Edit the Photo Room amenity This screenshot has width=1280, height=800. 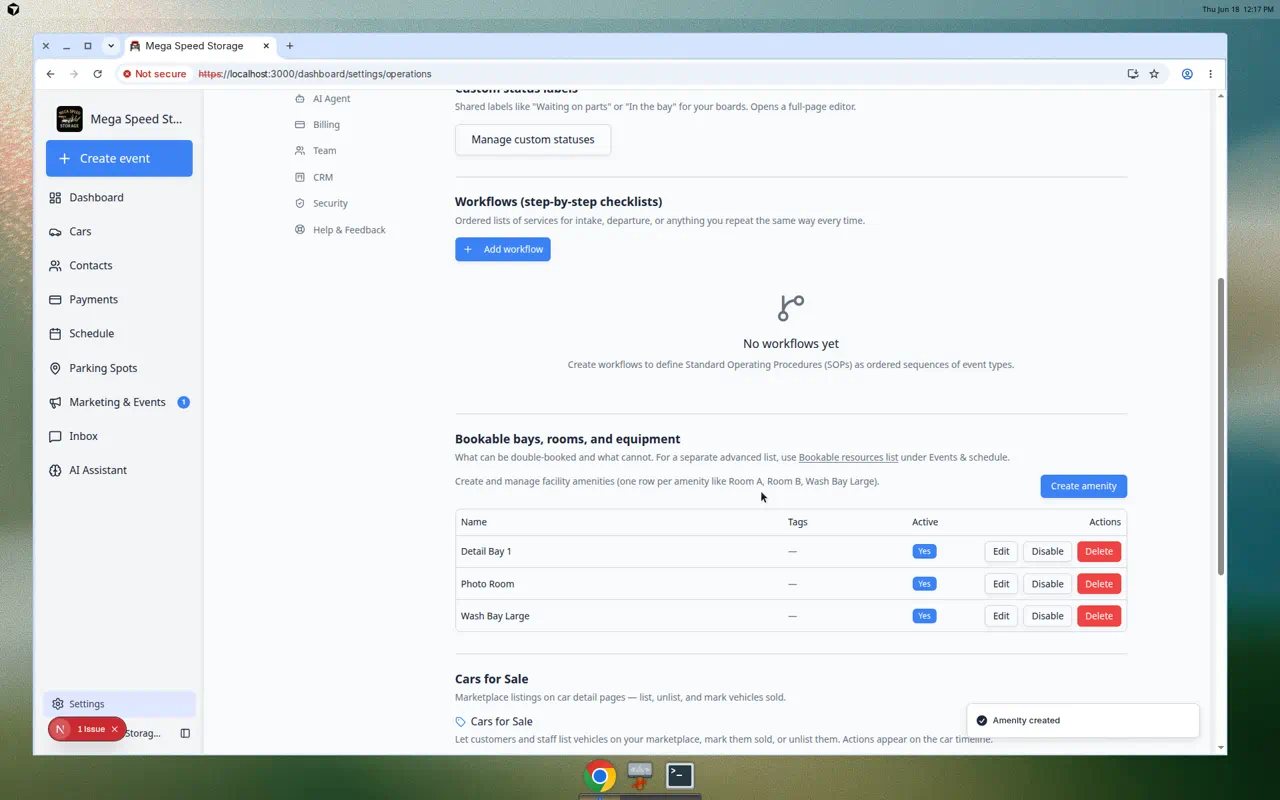1001,584
